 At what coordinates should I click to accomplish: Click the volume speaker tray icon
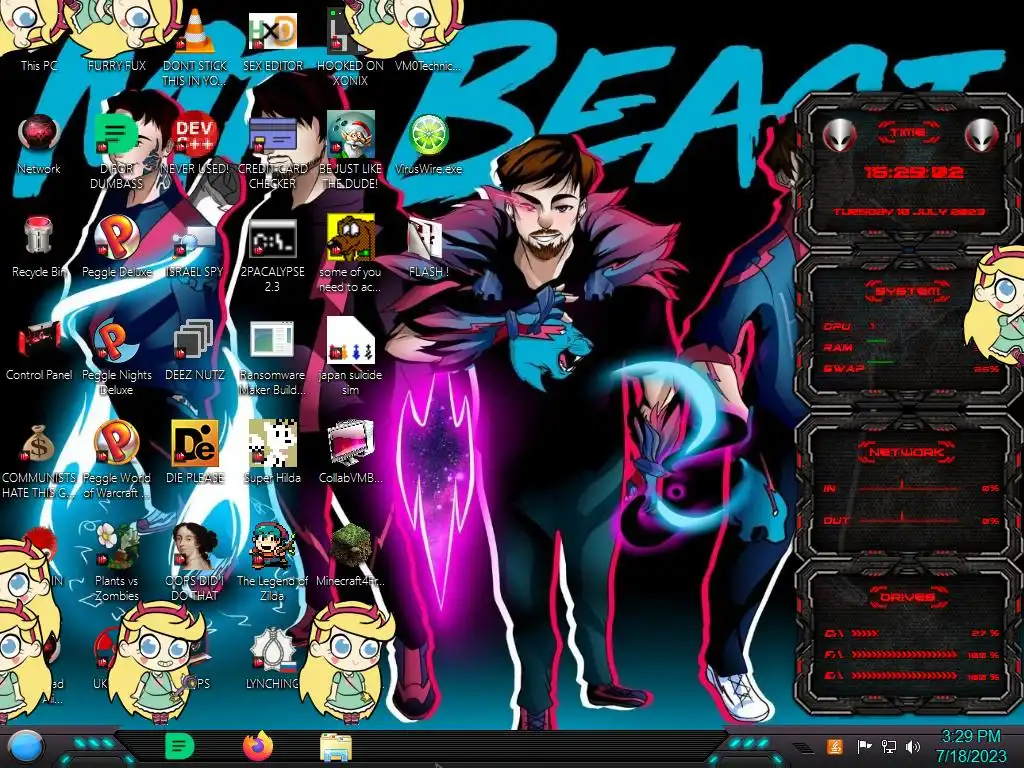(913, 747)
